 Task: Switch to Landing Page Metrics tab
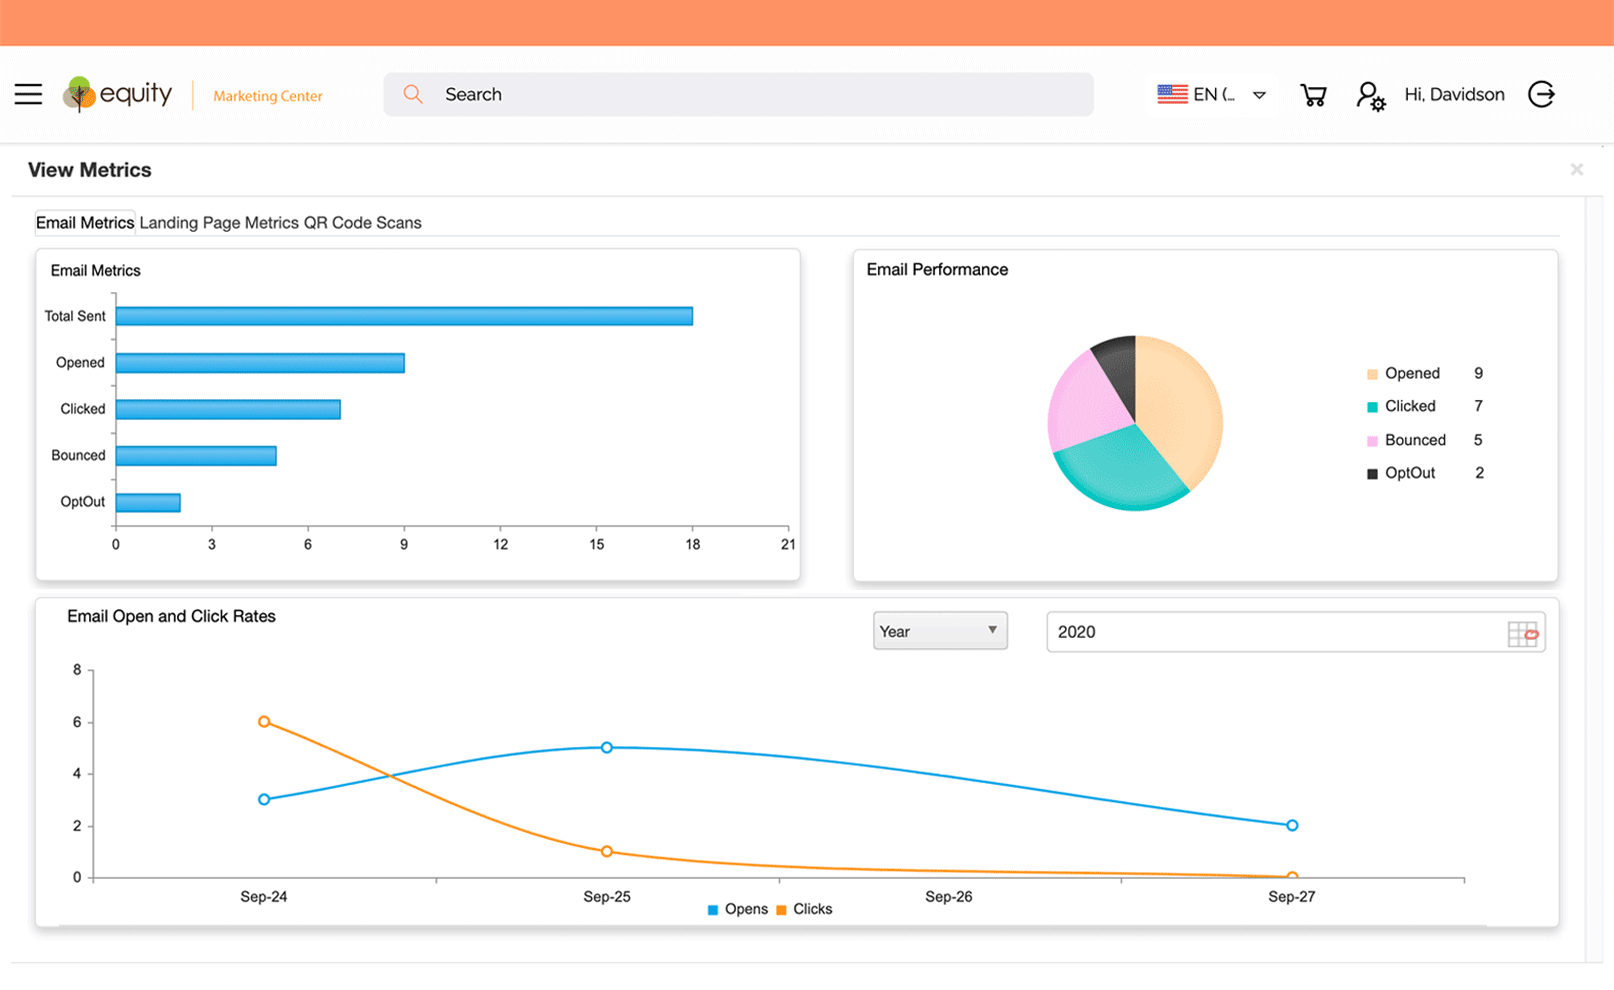[x=218, y=222]
